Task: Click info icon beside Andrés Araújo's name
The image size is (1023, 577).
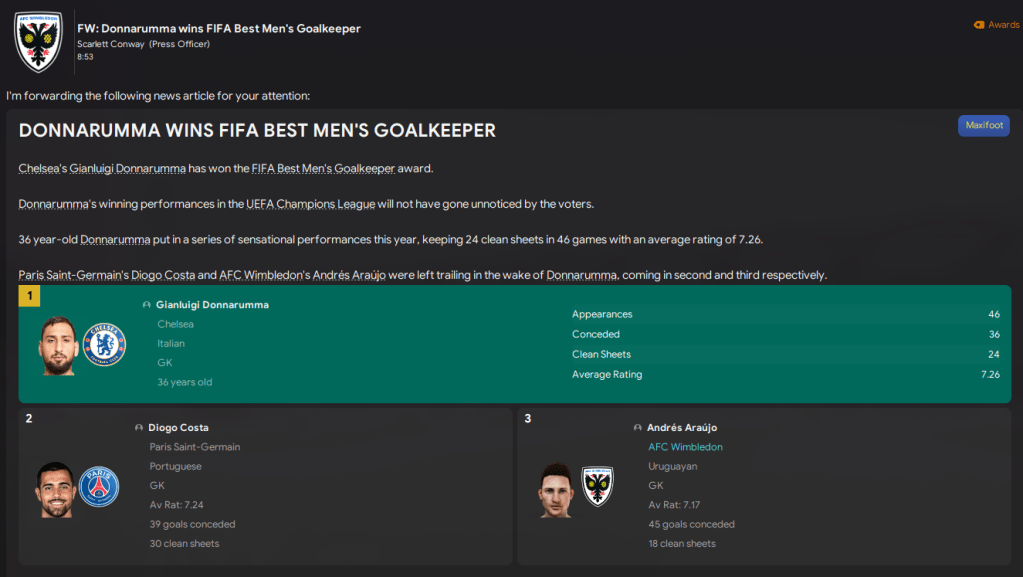Action: point(638,428)
